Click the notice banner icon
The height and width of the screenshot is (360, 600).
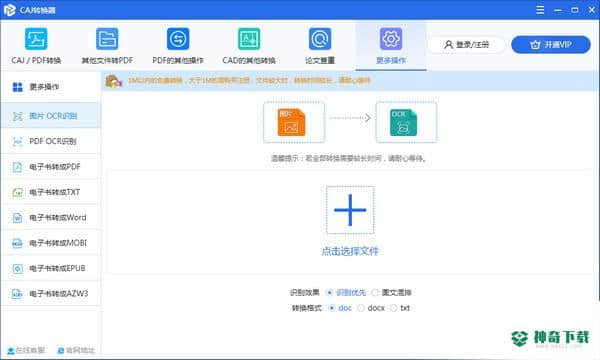tap(113, 81)
